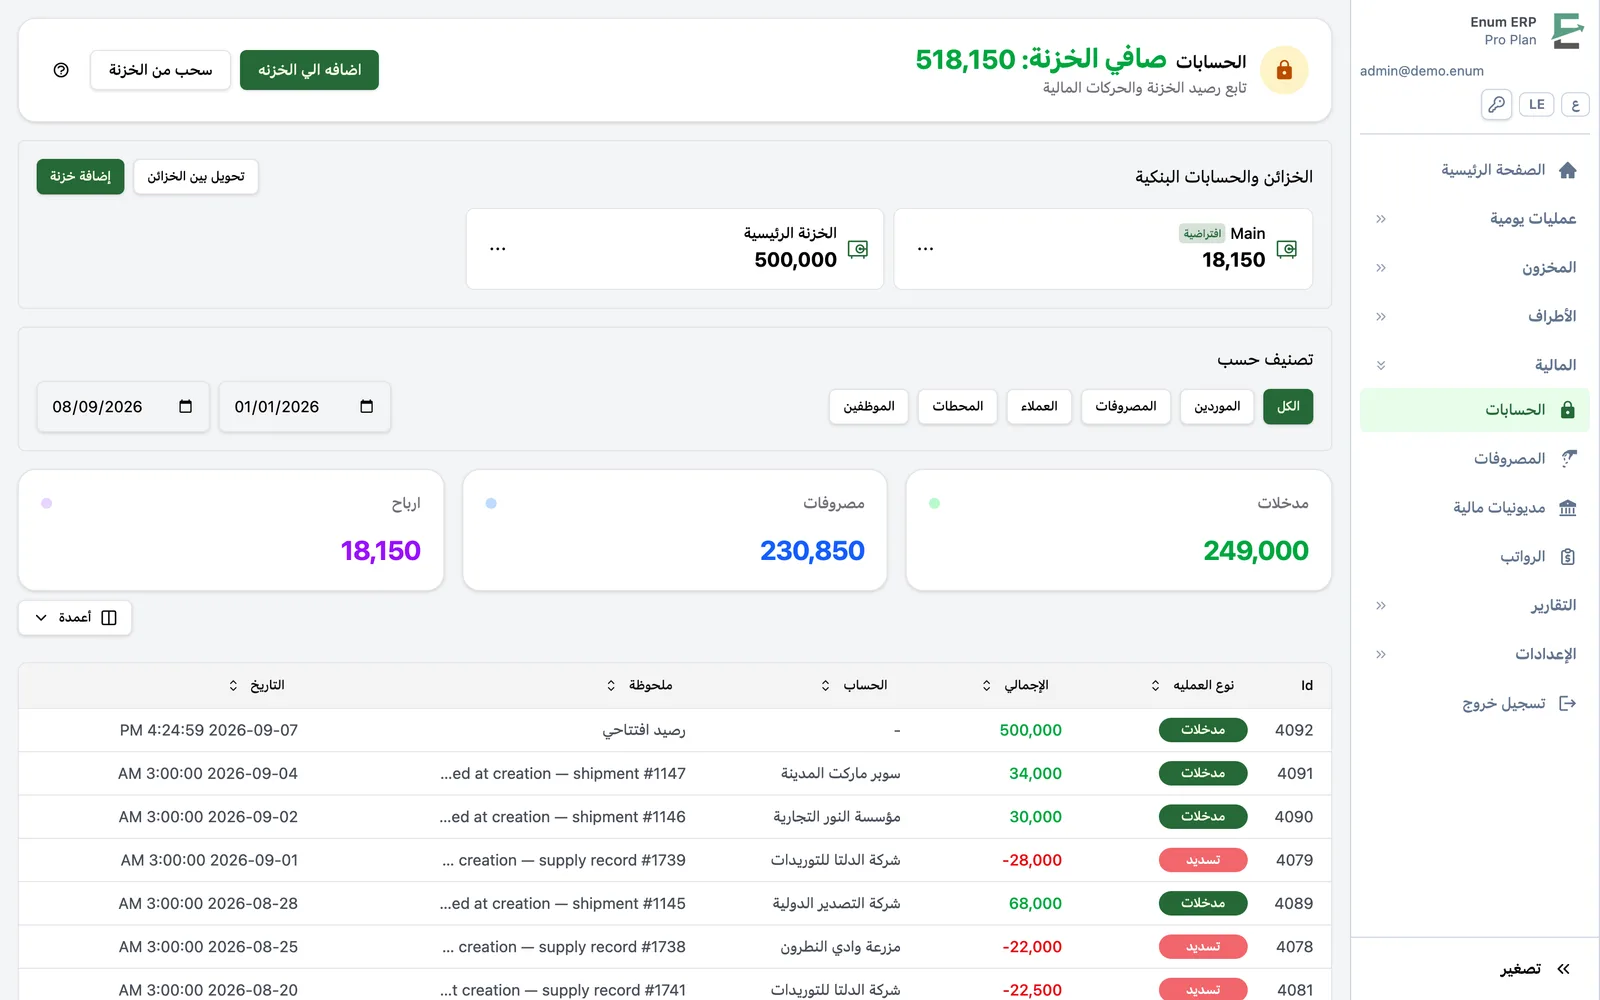Click the 08/09/2026 date input
This screenshot has width=1600, height=1000.
click(123, 407)
